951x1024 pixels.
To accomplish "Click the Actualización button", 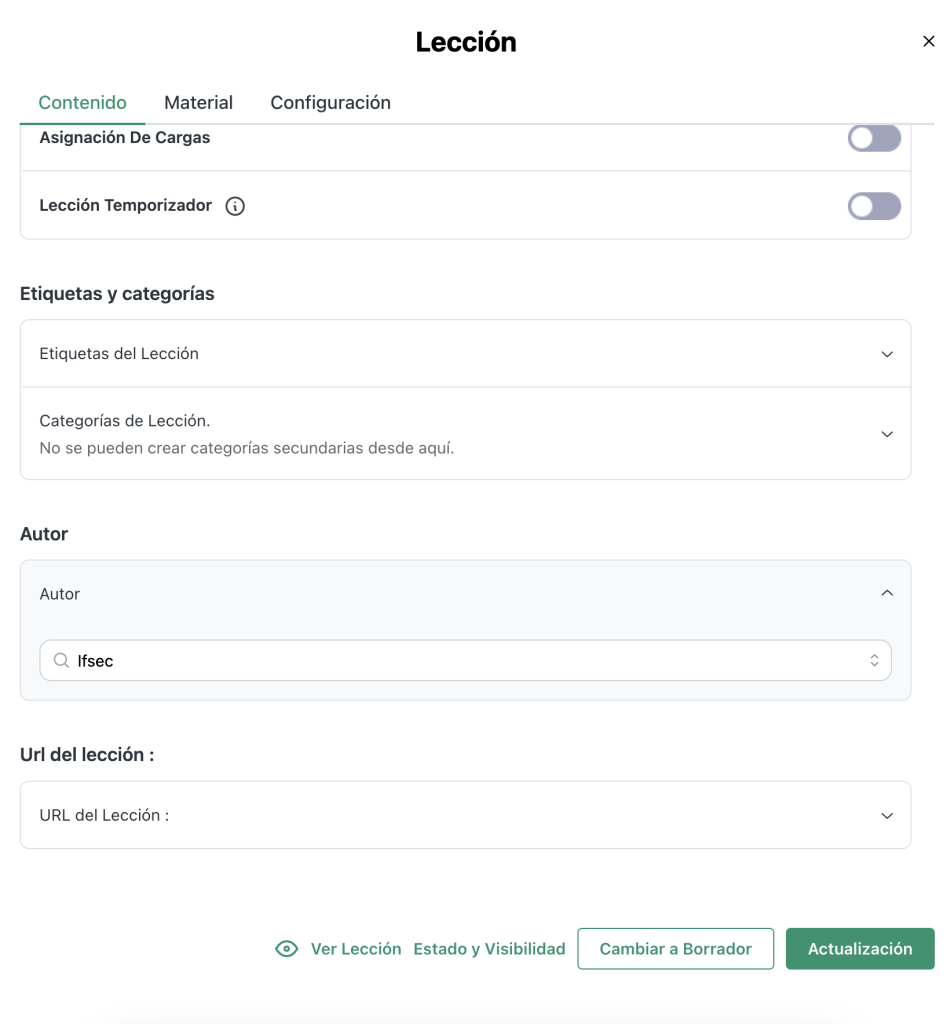I will tap(860, 949).
